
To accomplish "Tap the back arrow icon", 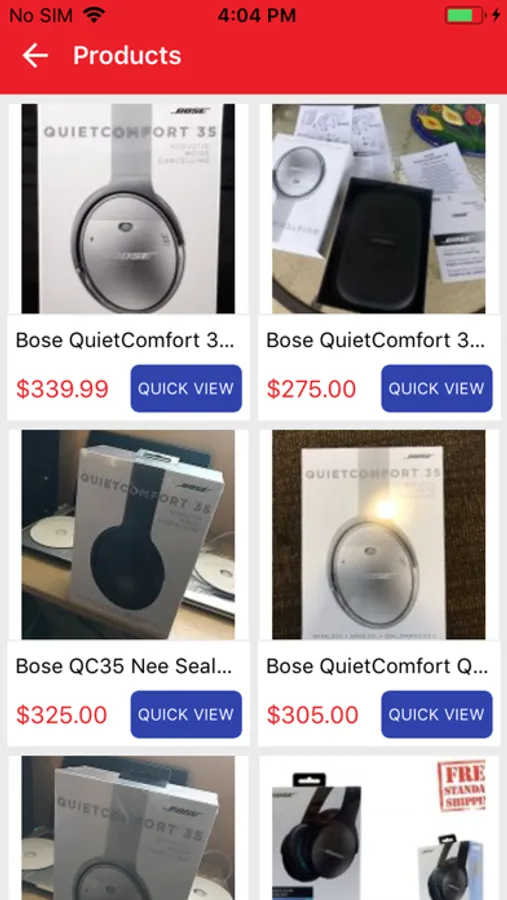I will tap(35, 56).
